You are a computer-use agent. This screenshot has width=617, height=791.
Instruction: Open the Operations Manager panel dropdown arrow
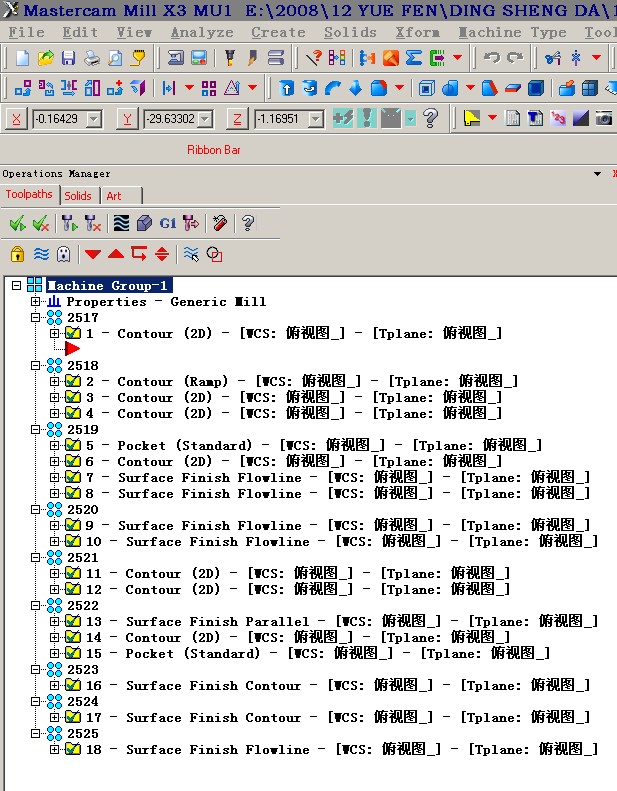tap(597, 174)
